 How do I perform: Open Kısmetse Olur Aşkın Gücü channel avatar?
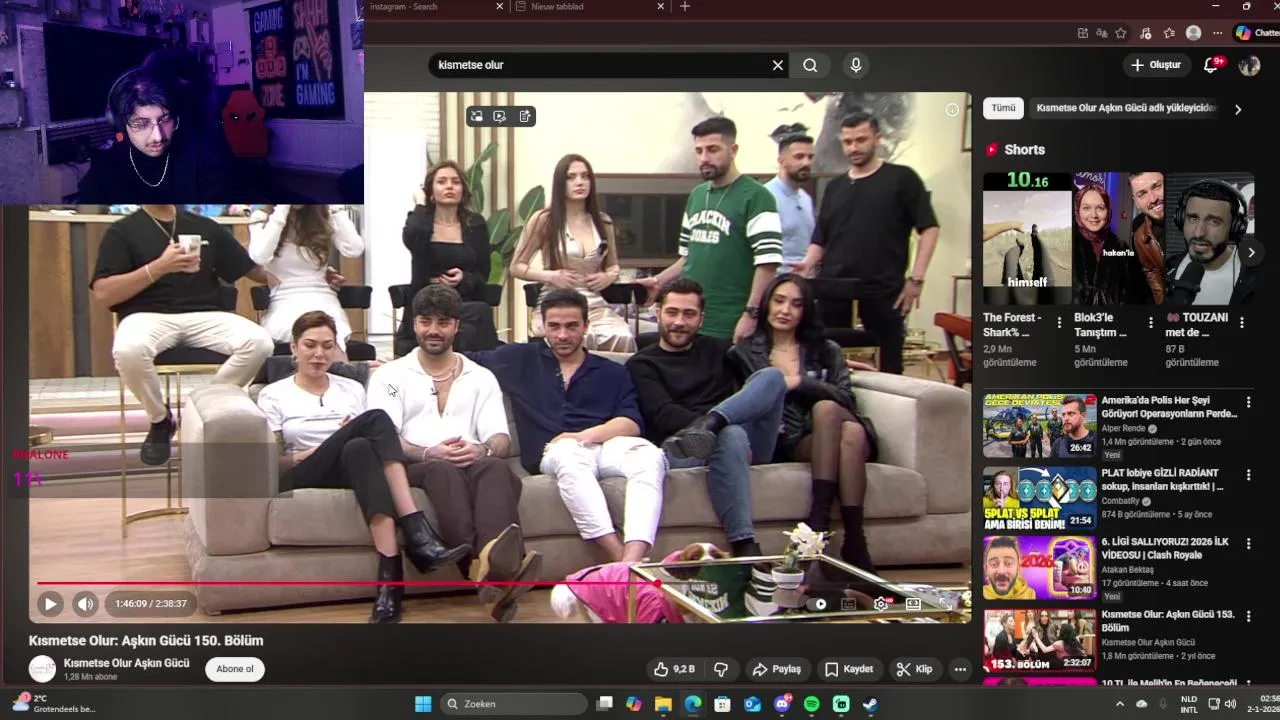coord(42,669)
